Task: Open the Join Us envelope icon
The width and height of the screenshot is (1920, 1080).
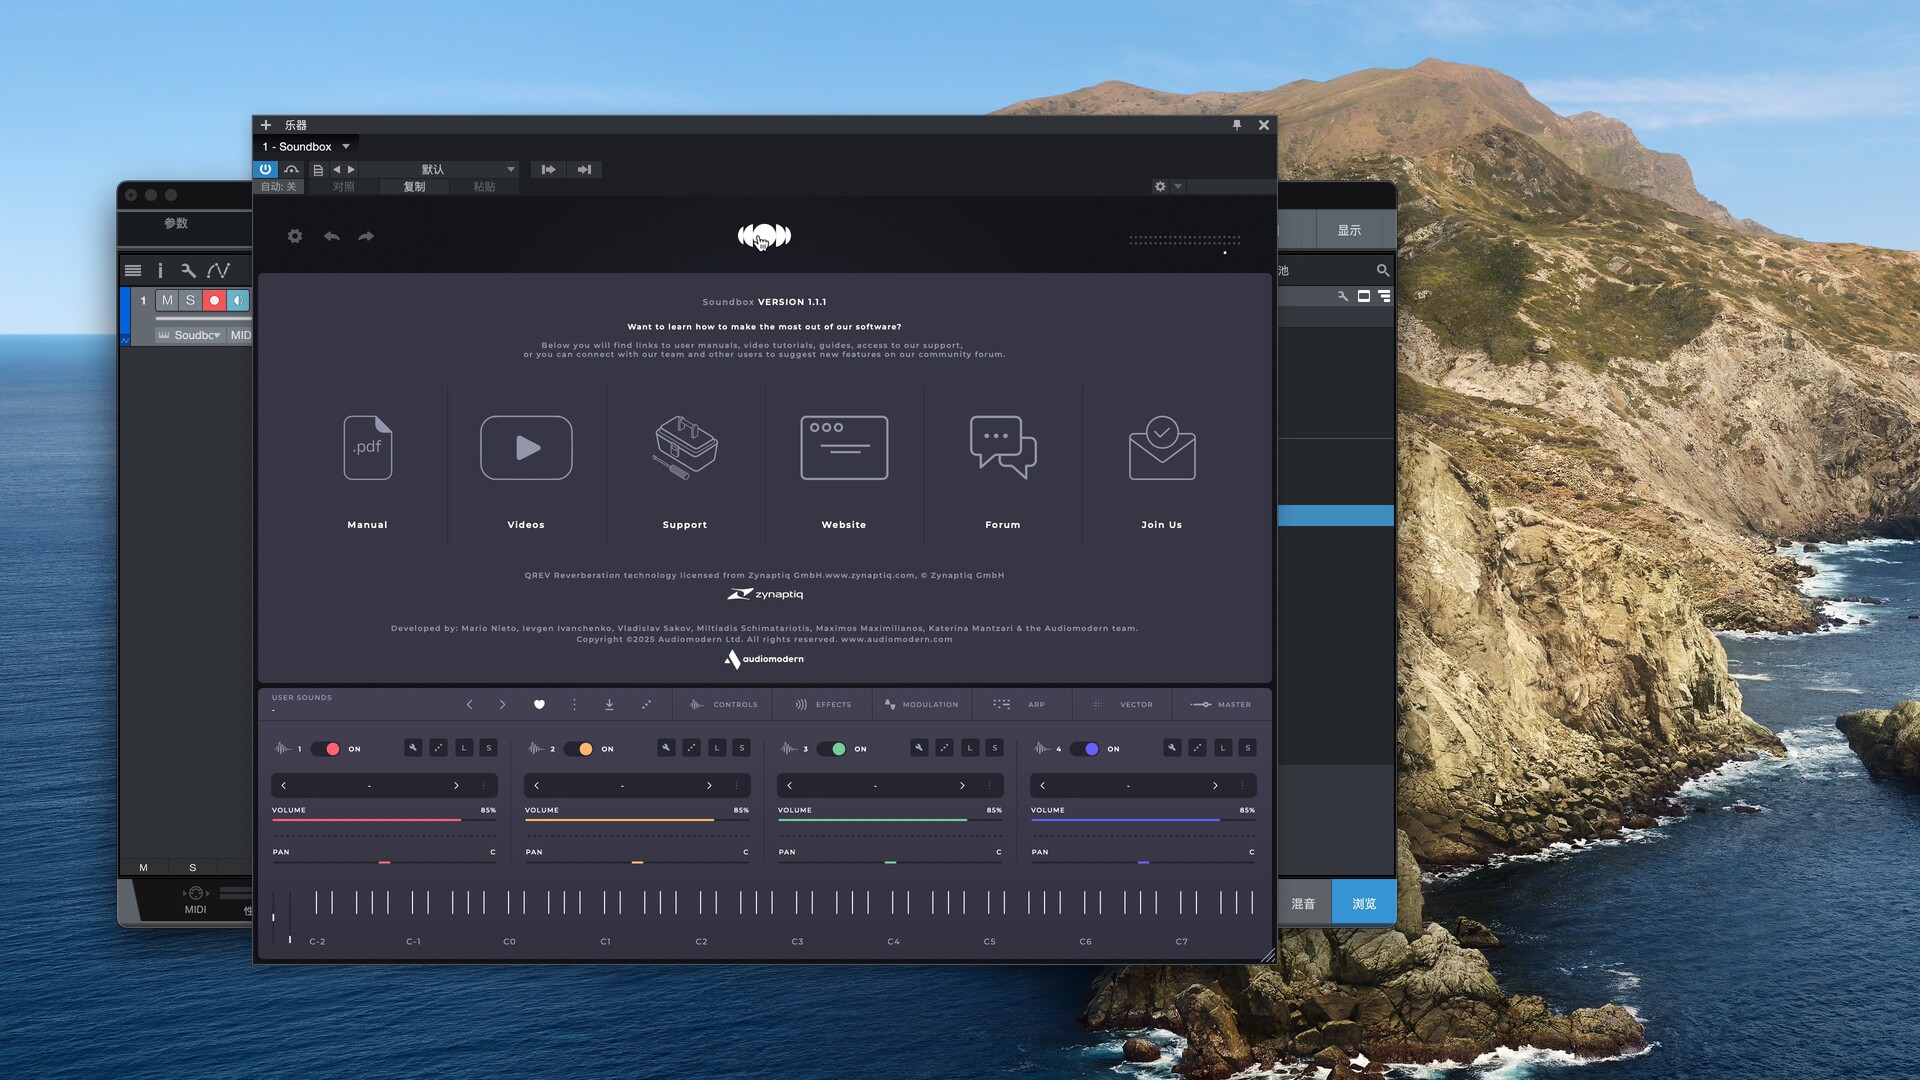Action: click(1162, 447)
